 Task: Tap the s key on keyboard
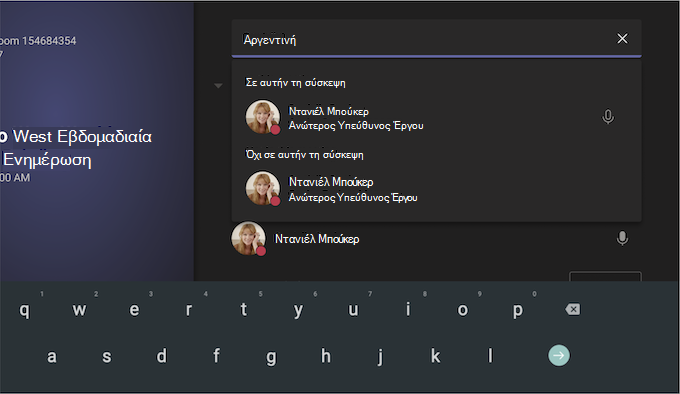107,356
